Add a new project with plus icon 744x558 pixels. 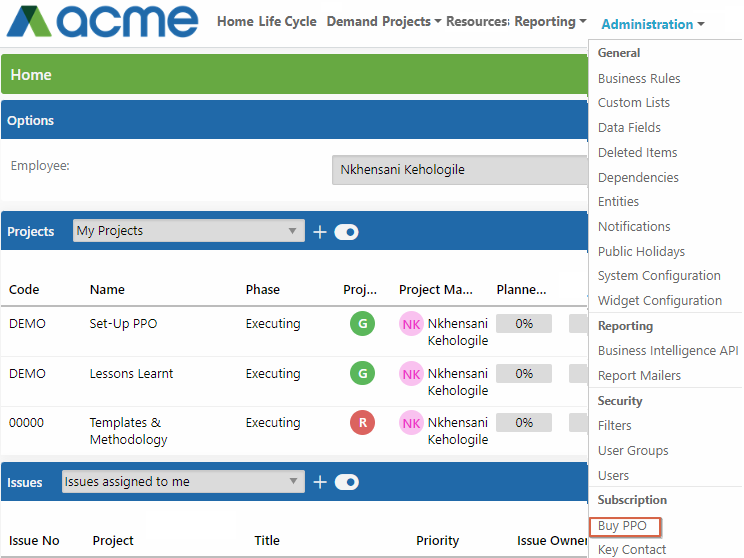click(320, 232)
